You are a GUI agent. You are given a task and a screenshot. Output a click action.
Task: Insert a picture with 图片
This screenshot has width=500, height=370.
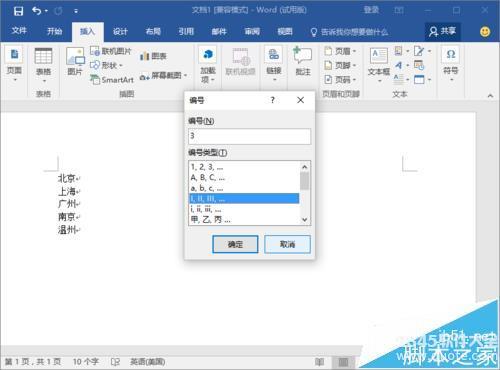(75, 62)
